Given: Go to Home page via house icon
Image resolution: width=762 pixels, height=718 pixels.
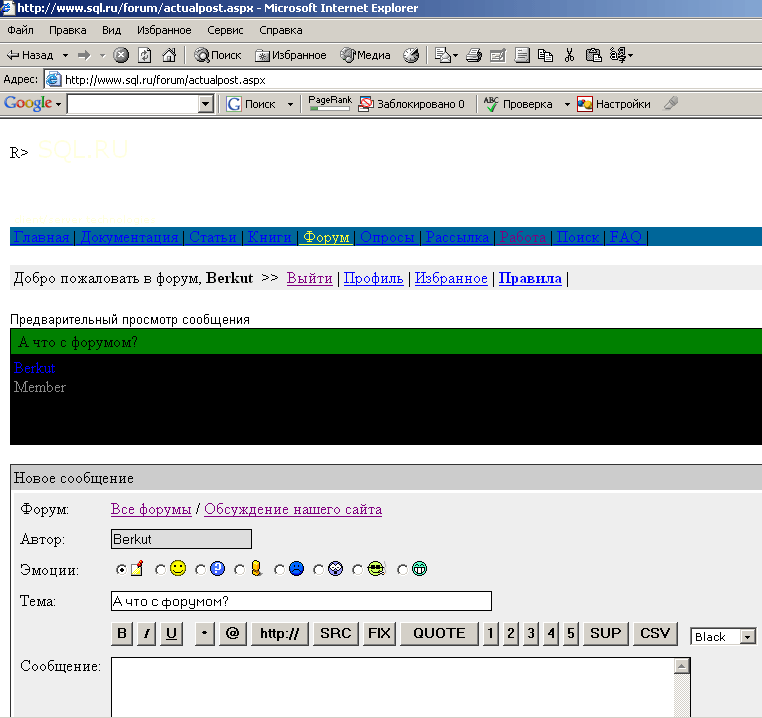Looking at the screenshot, I should (x=169, y=55).
